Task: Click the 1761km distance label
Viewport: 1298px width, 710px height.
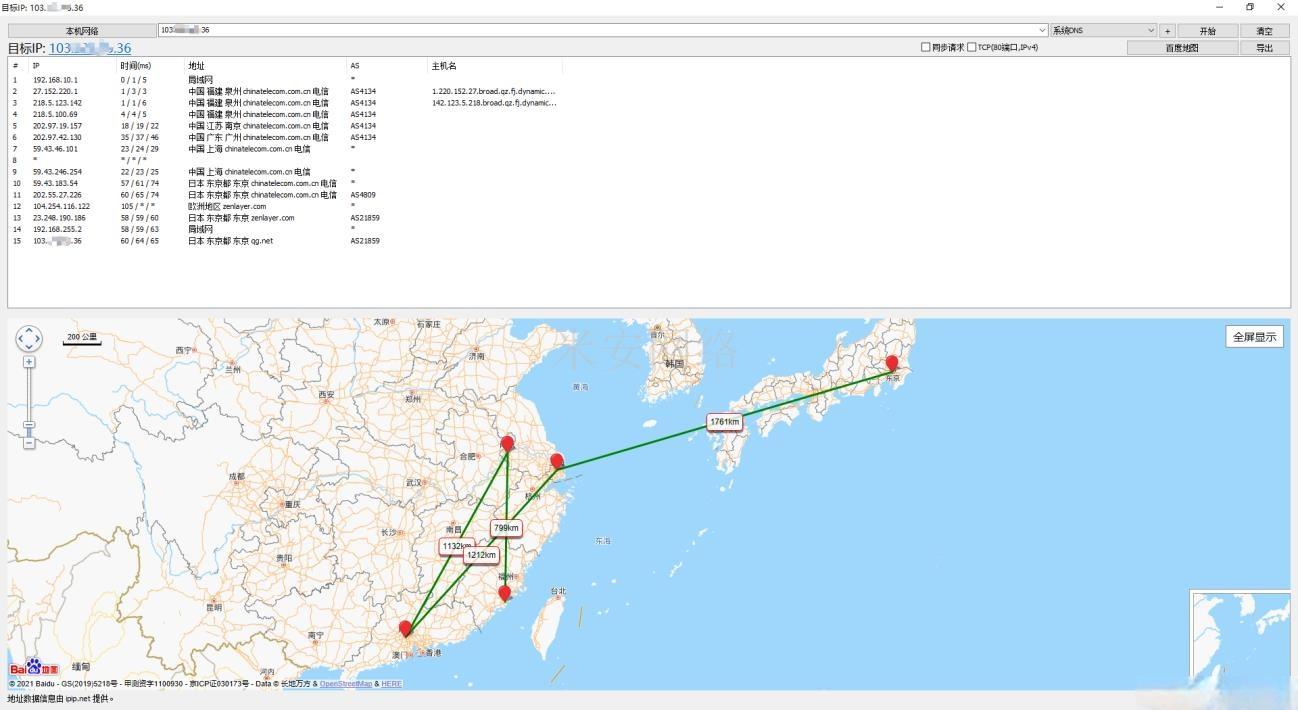Action: (x=724, y=422)
